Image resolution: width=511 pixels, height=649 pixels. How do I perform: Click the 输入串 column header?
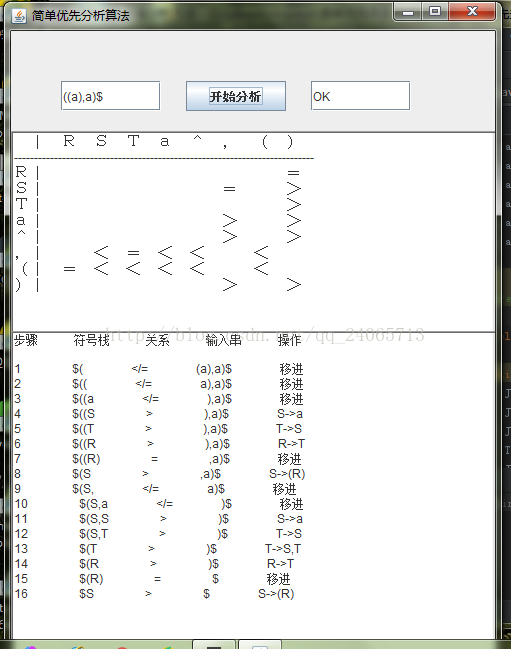(x=223, y=340)
